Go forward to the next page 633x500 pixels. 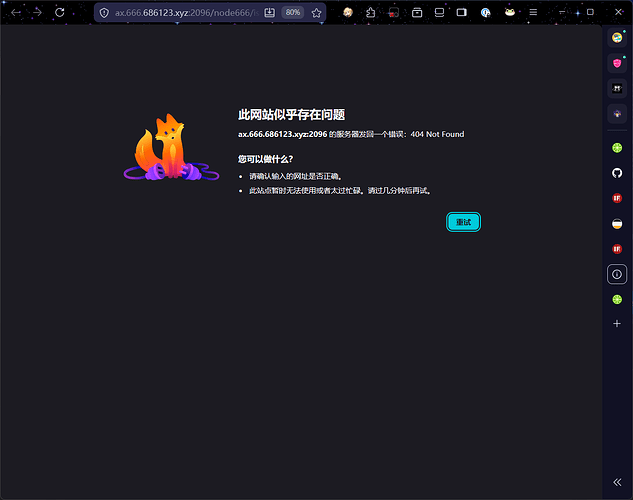pyautogui.click(x=38, y=13)
